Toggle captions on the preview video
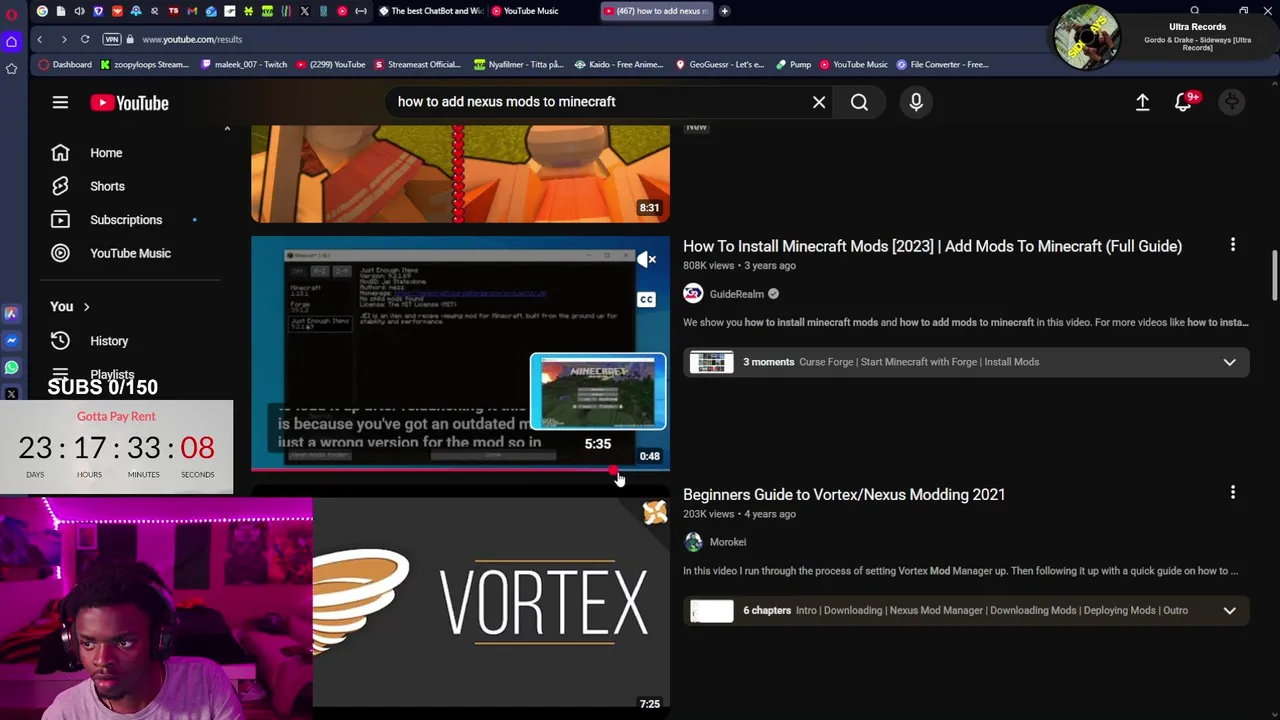Viewport: 1280px width, 720px height. coord(646,299)
